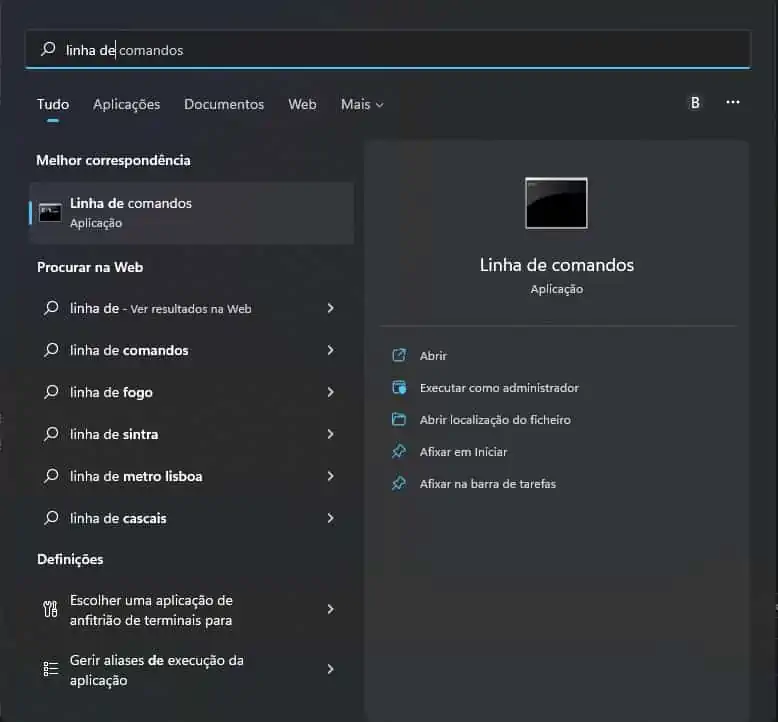778x722 pixels.
Task: Open 'Escolher uma aplicação de anfitrião de terminais' setting
Action: (x=191, y=610)
